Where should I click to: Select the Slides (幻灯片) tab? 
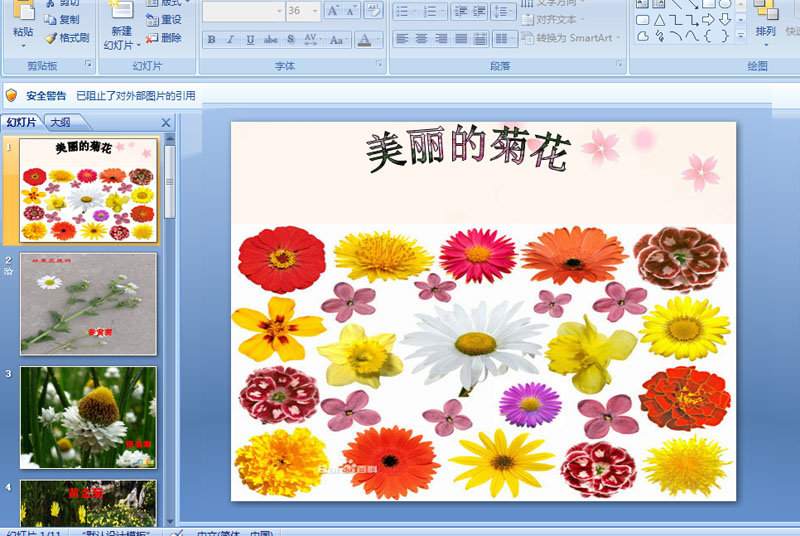point(21,122)
